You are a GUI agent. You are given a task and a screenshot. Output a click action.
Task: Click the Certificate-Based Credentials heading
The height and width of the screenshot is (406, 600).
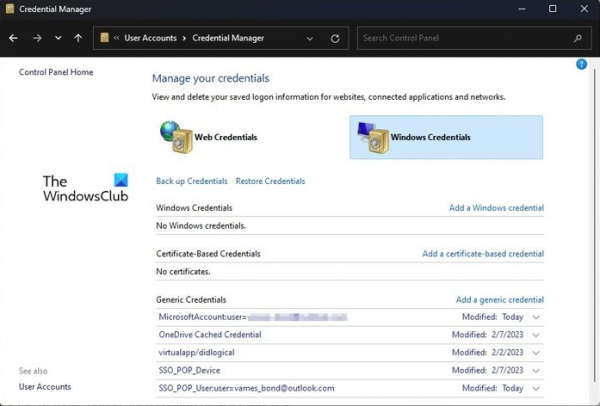coord(208,254)
